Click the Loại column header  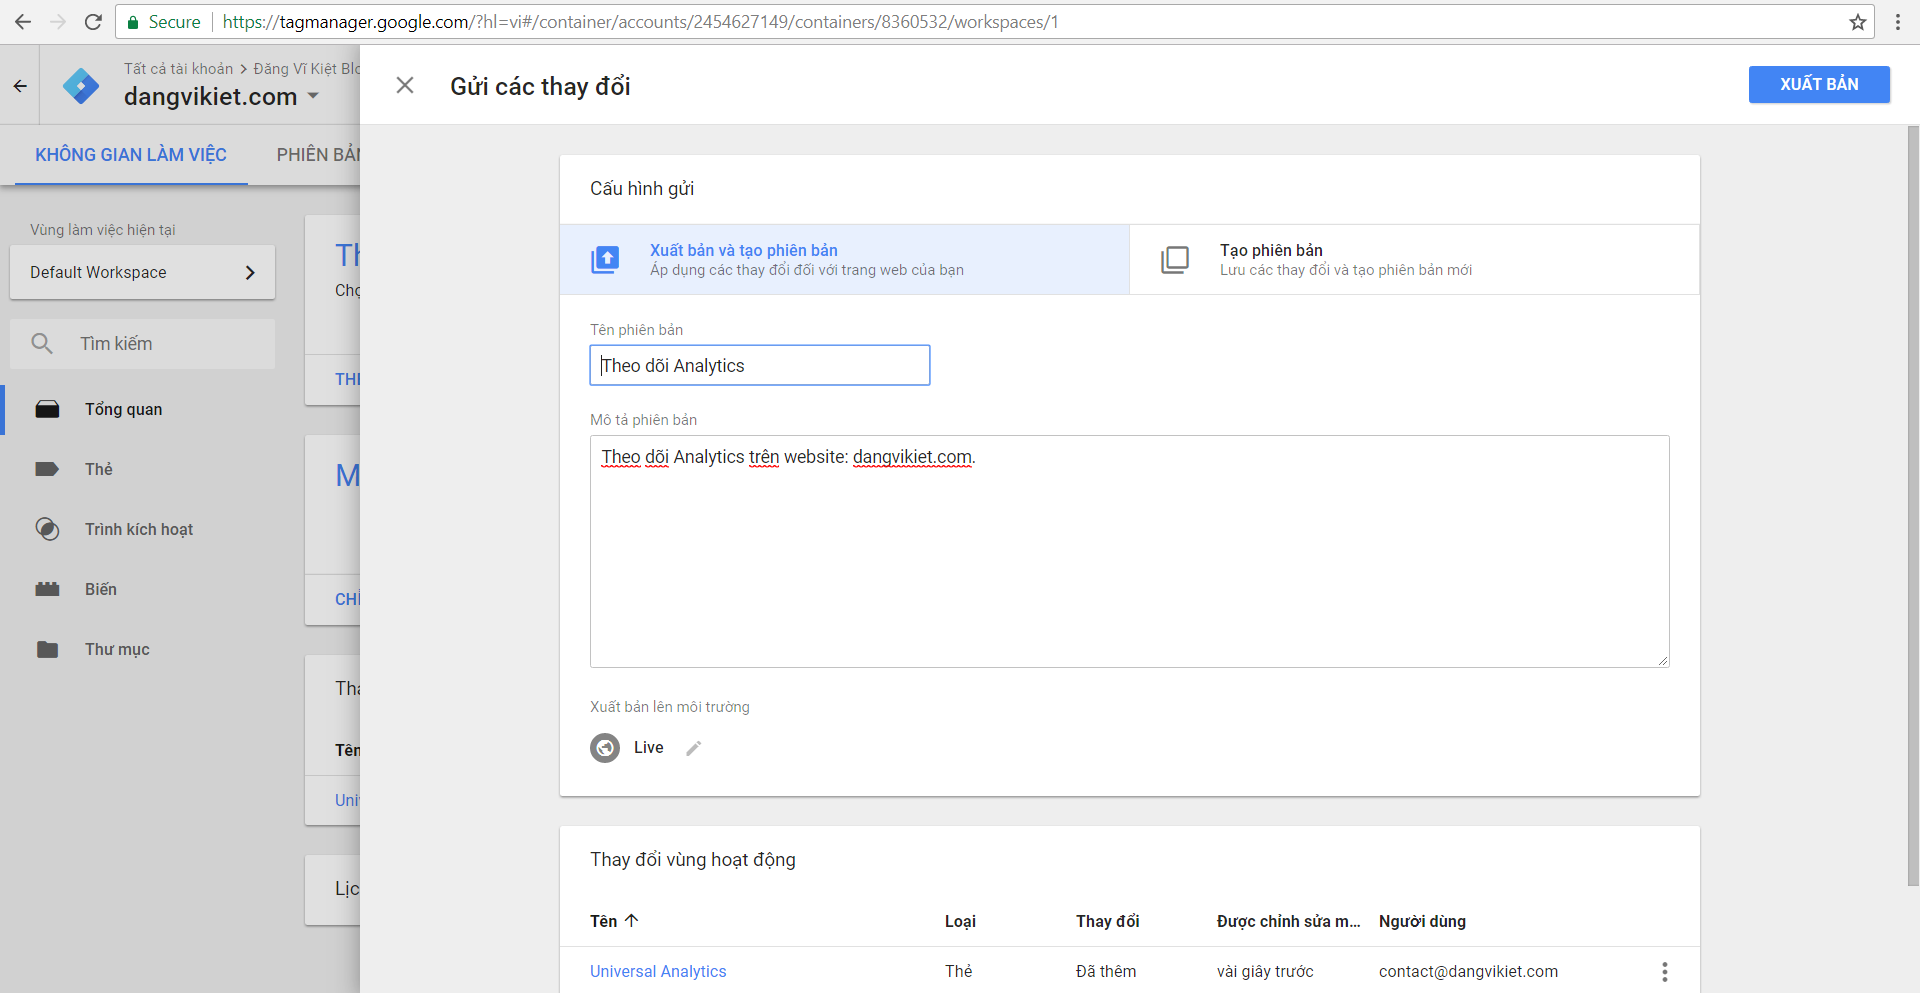(960, 921)
